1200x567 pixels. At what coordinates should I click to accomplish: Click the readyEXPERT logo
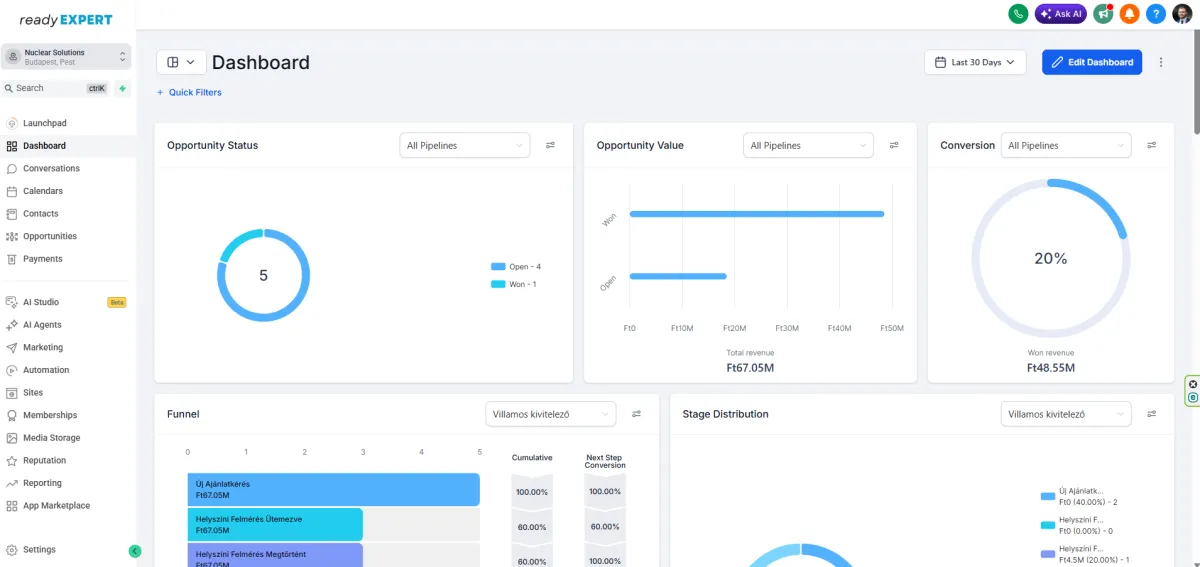(66, 20)
